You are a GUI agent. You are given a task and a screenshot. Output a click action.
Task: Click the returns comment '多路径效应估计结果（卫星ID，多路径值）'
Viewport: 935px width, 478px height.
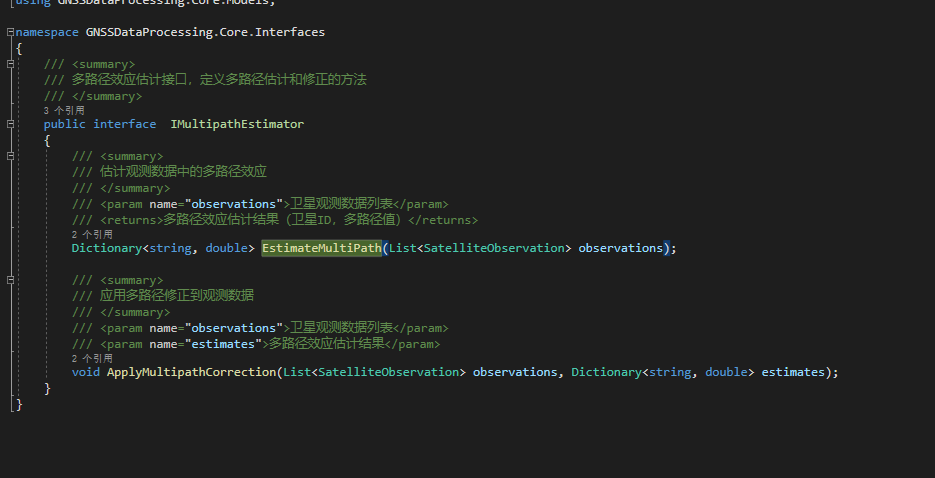click(286, 220)
